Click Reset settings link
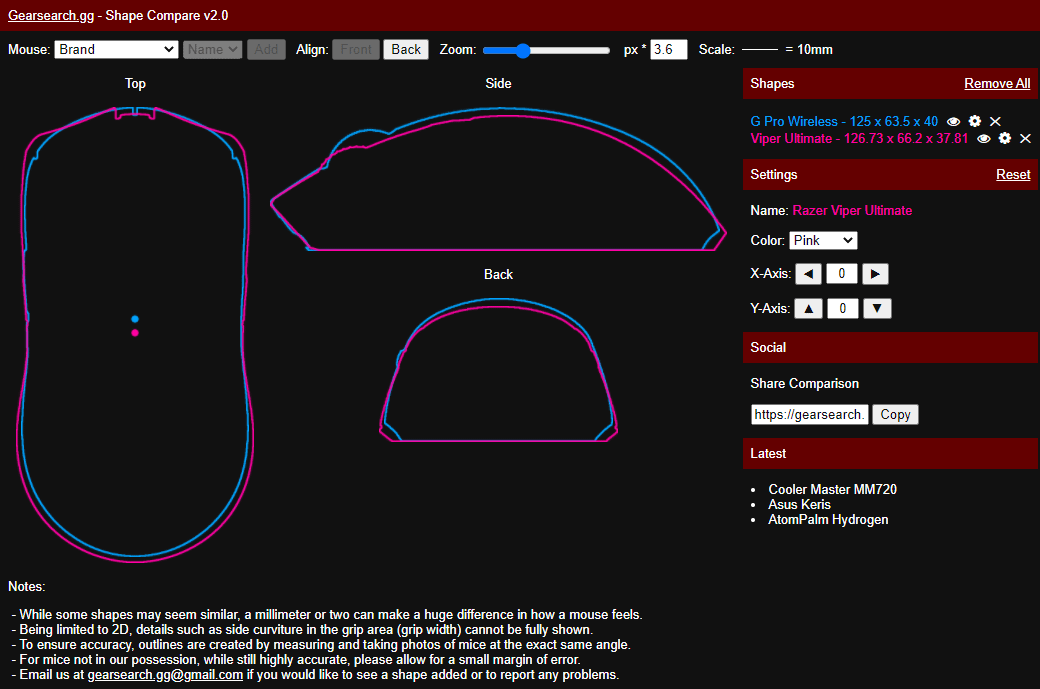Viewport: 1040px width, 689px height. 1013,174
